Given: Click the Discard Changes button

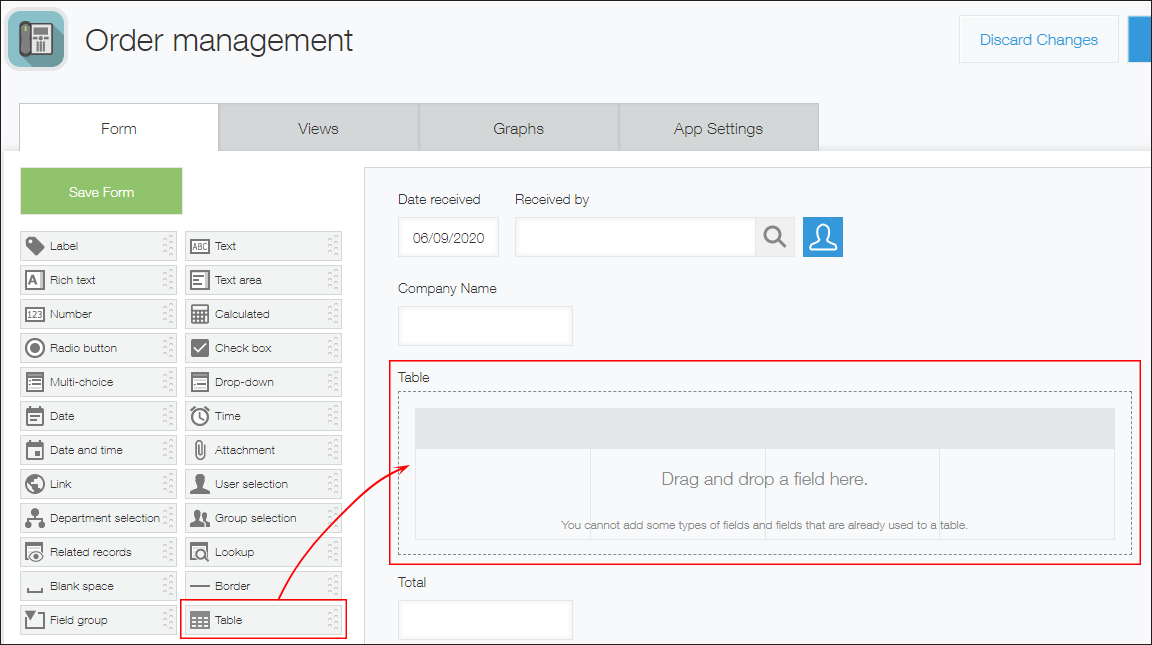Looking at the screenshot, I should point(1038,39).
